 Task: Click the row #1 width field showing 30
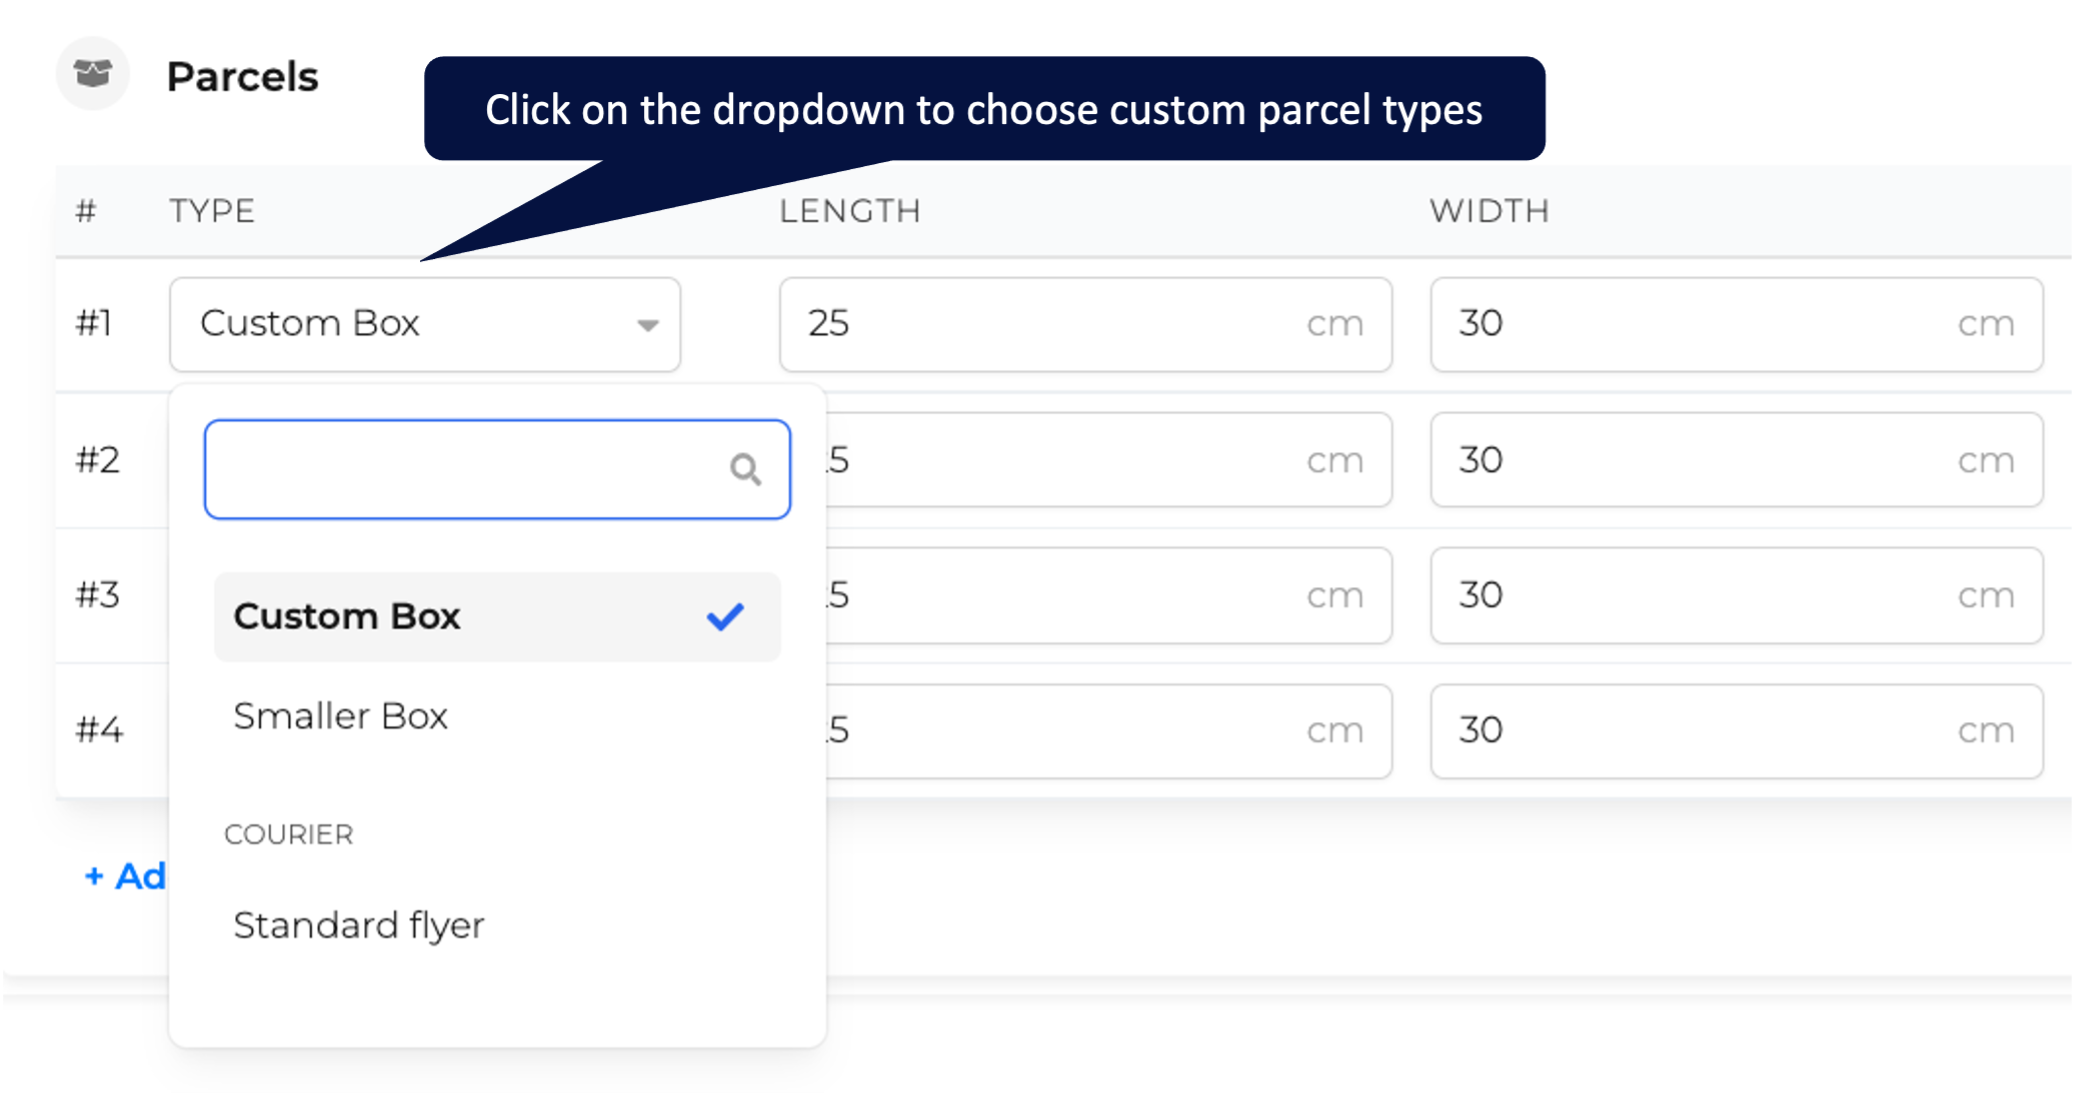point(1736,324)
